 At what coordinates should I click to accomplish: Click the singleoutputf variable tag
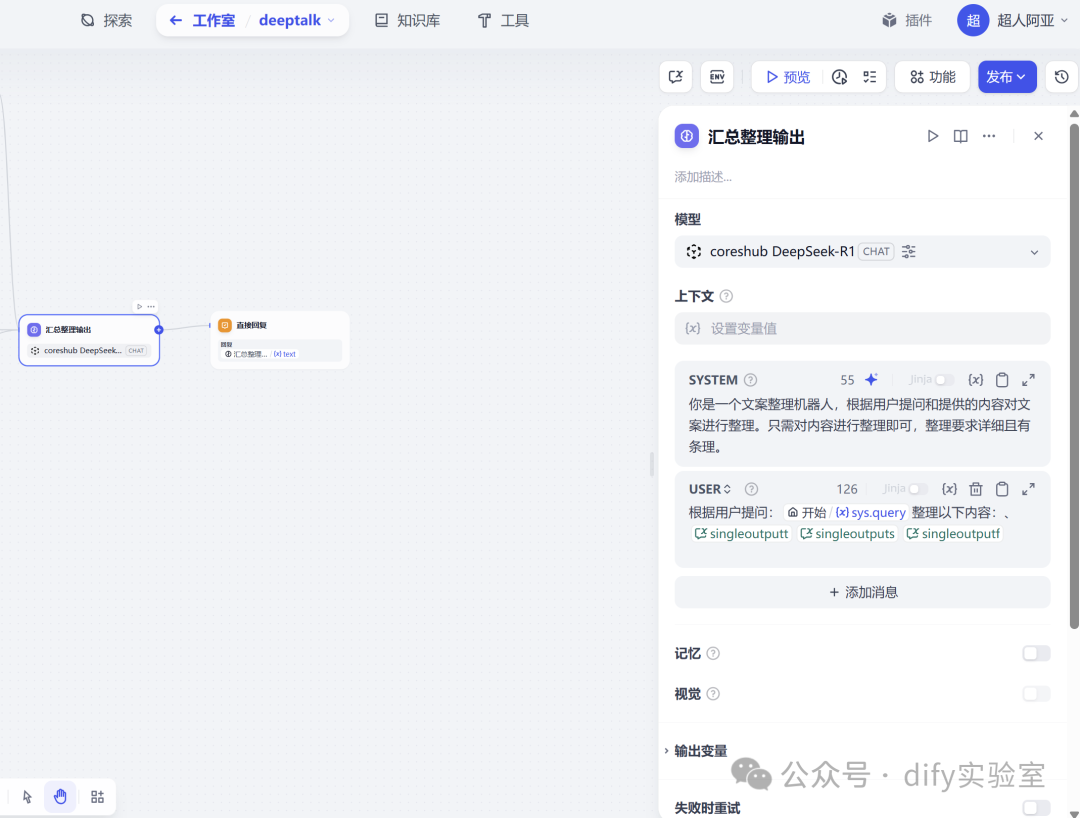(x=953, y=534)
